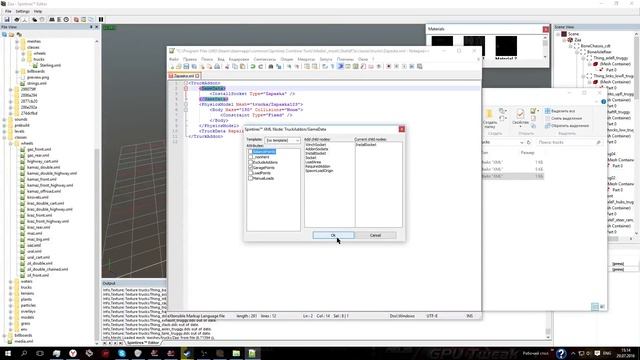Open Синтаксисы menu in Notepad++
Image resolution: width=640 pixels, height=360 pixels.
coord(264,60)
